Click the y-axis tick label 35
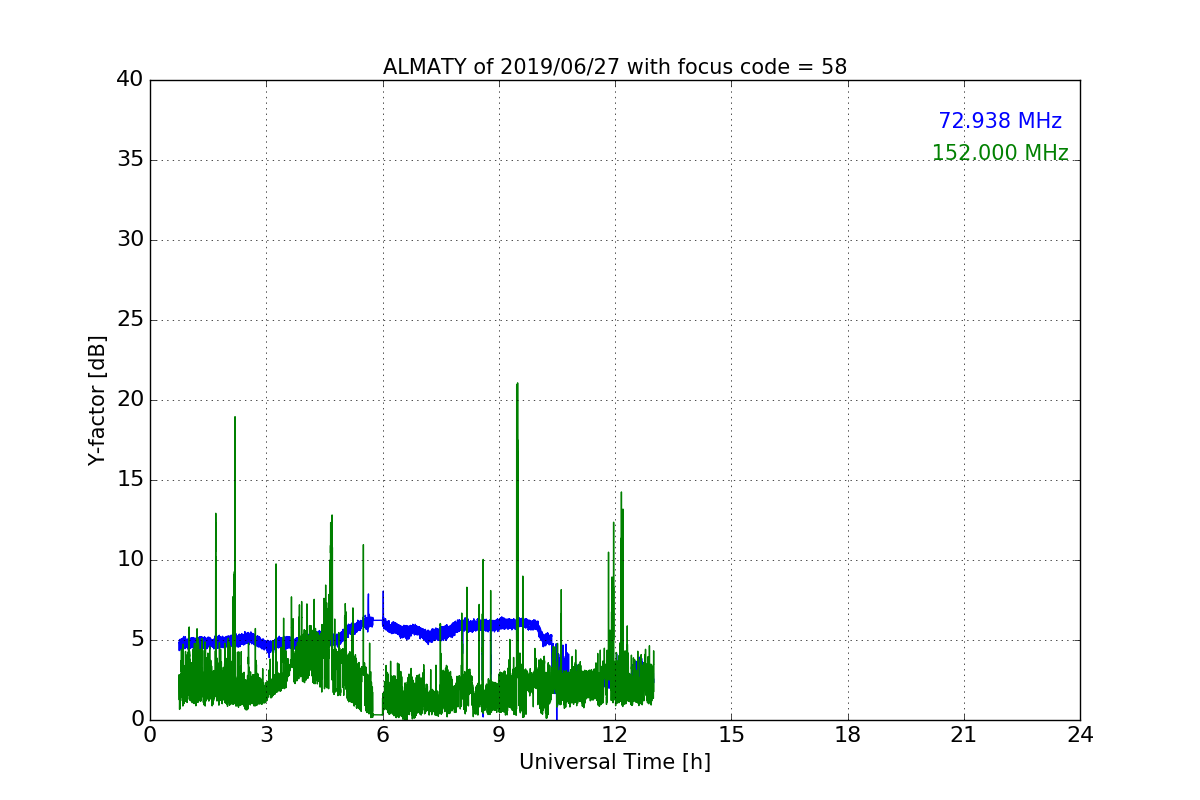Viewport: 1200px width, 800px height. (130, 160)
